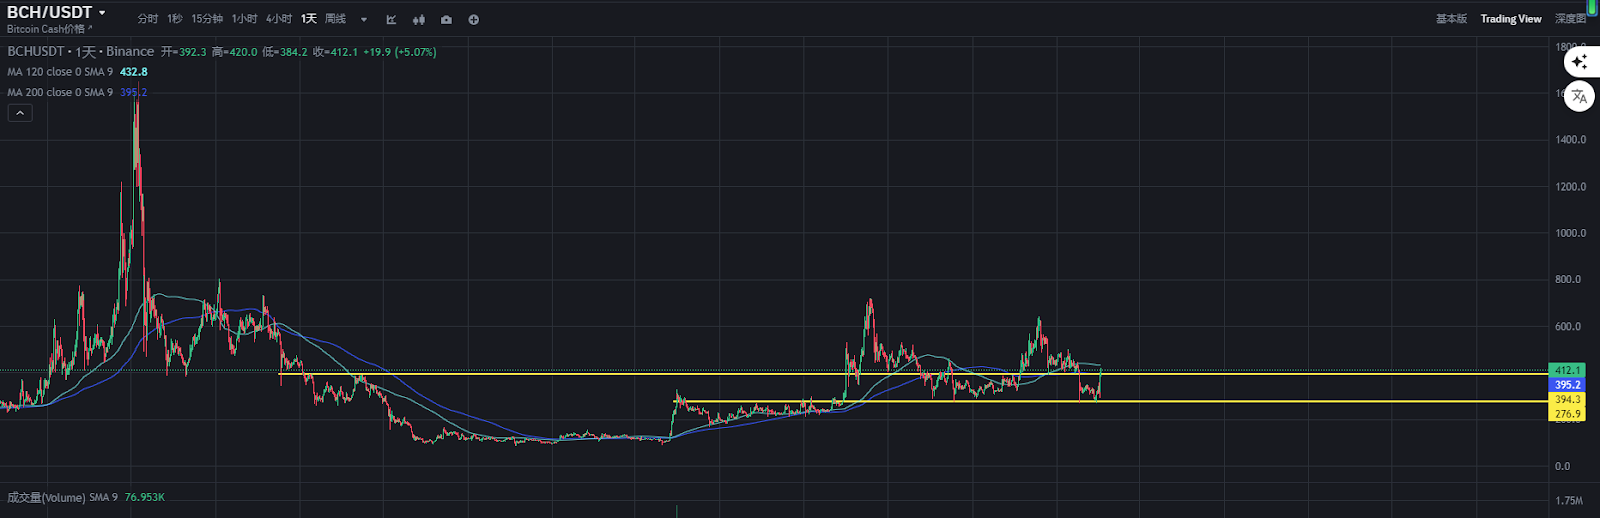Image resolution: width=1600 pixels, height=518 pixels.
Task: Click the yellow 276.9 line price label
Action: (x=1567, y=414)
